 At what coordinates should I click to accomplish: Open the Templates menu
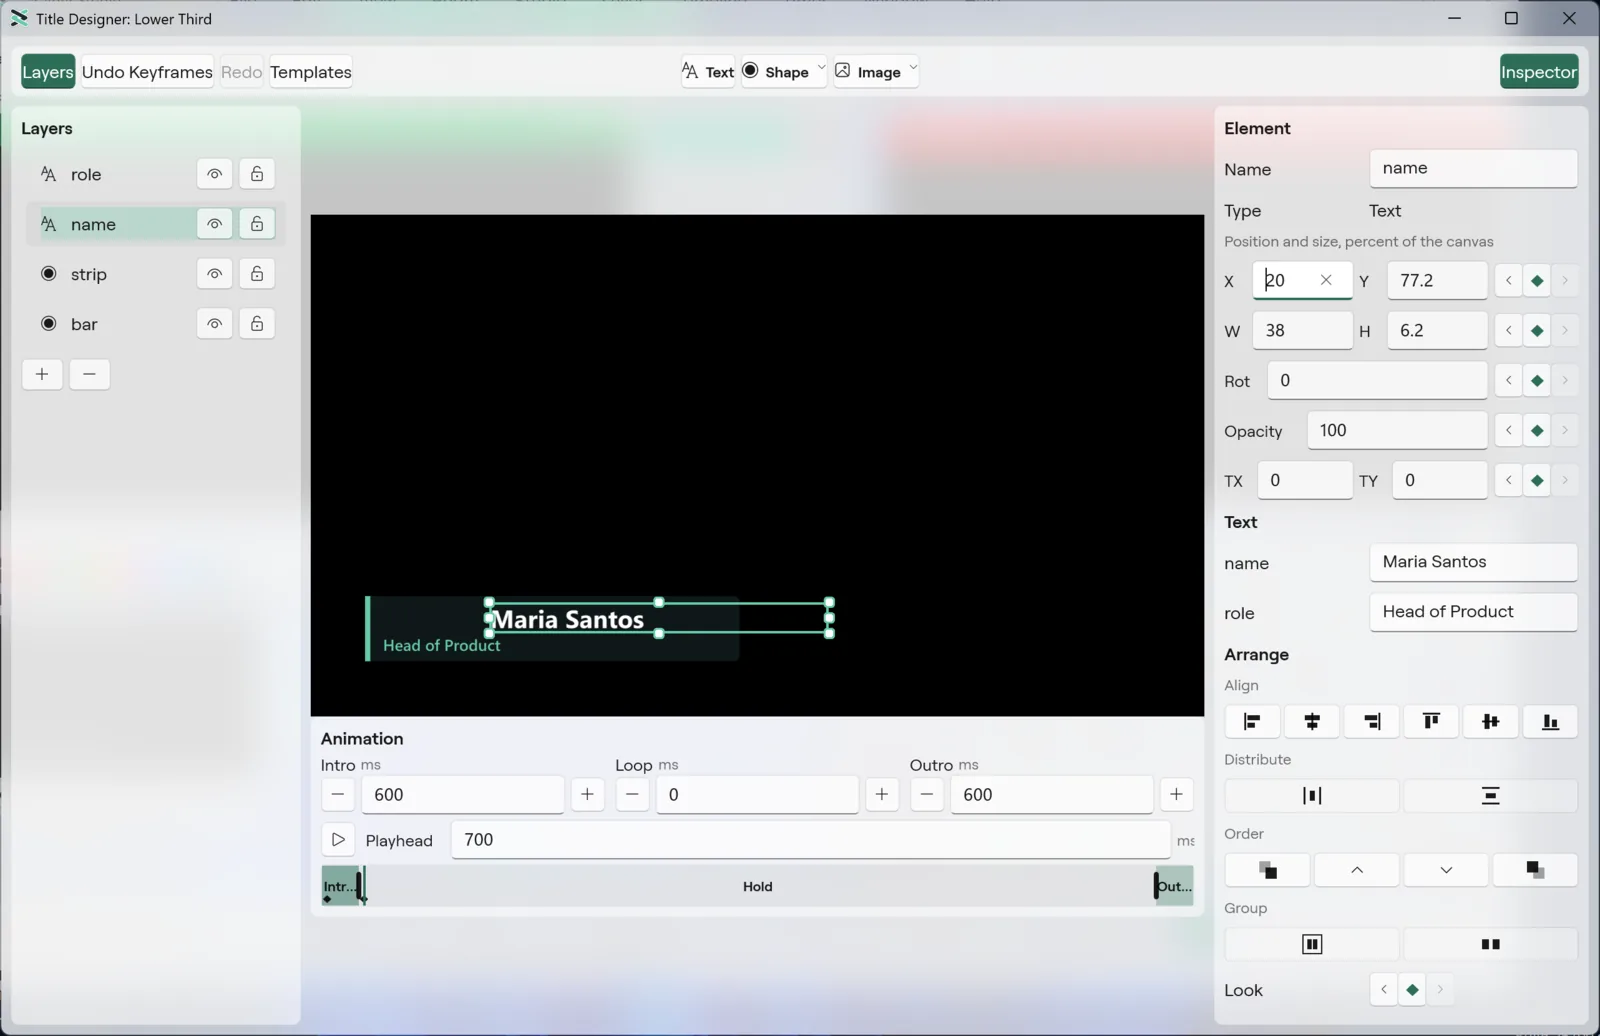click(311, 72)
